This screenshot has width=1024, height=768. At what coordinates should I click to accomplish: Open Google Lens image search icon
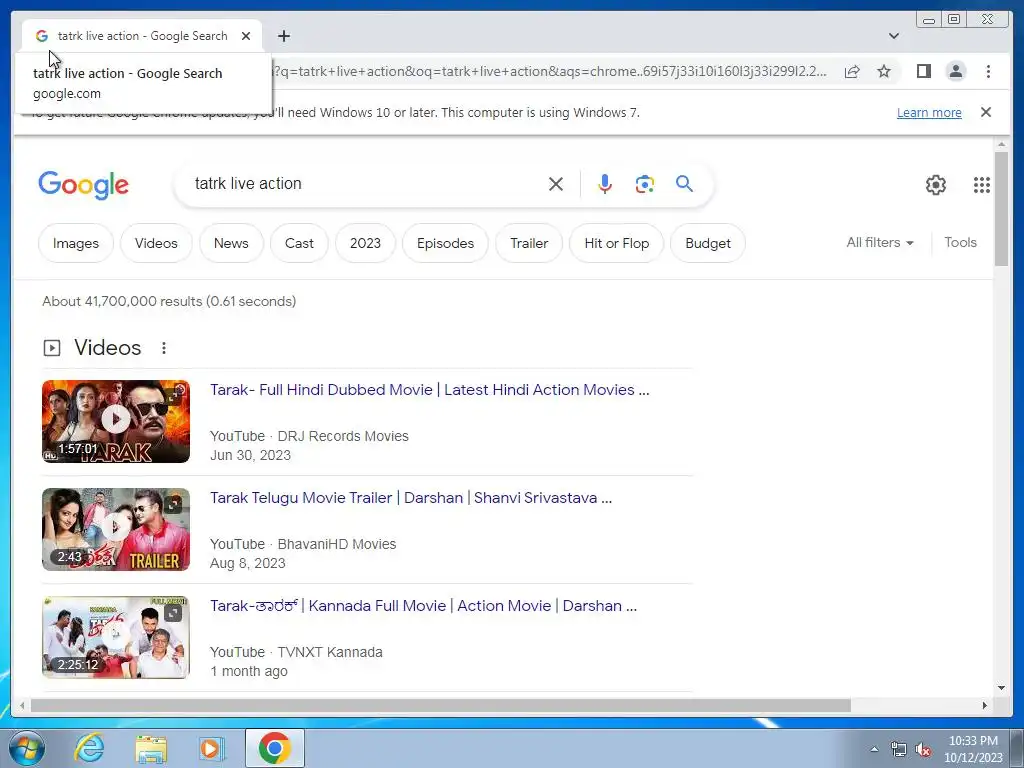click(x=645, y=184)
